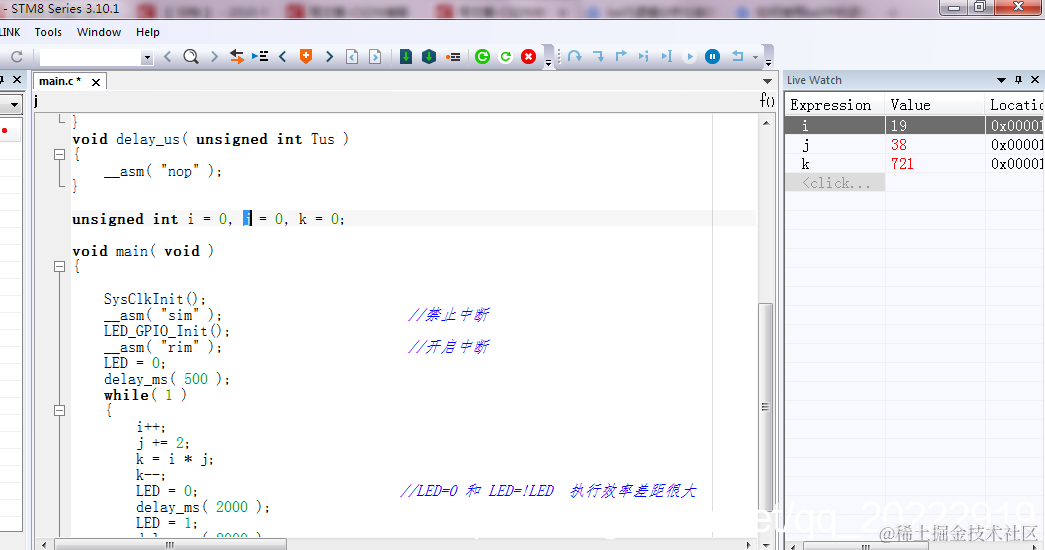
Task: Click the Run to Cursor icon
Action: (x=666, y=57)
